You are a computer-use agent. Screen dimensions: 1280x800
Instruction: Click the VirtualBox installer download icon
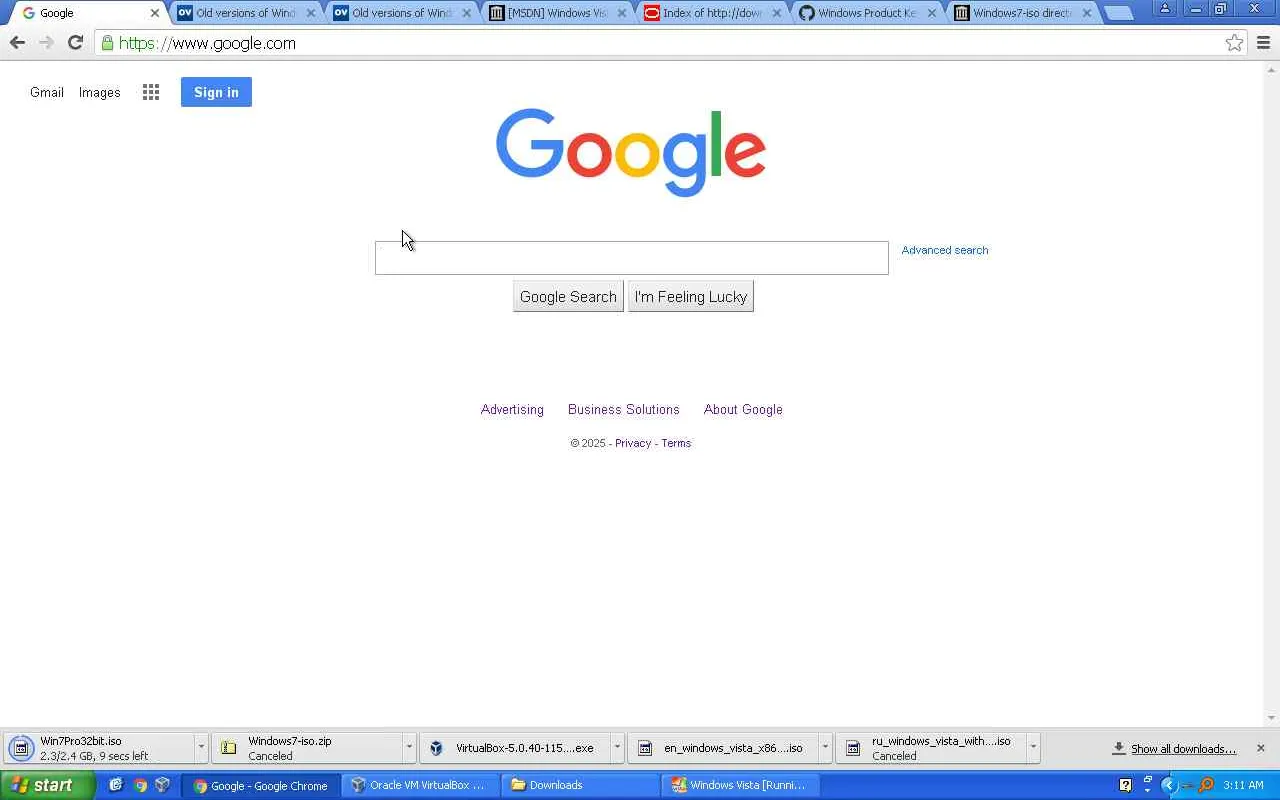(x=436, y=748)
